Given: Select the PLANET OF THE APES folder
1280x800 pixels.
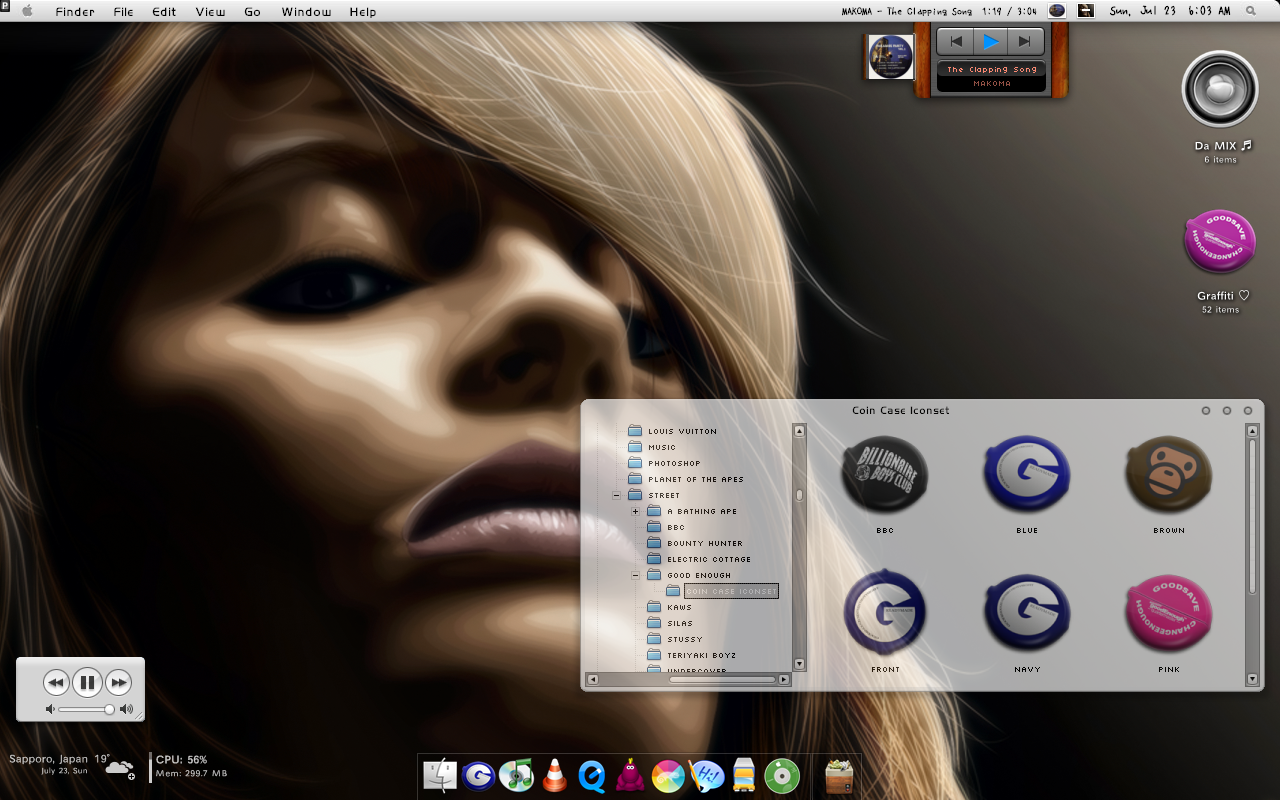Looking at the screenshot, I should pos(685,479).
